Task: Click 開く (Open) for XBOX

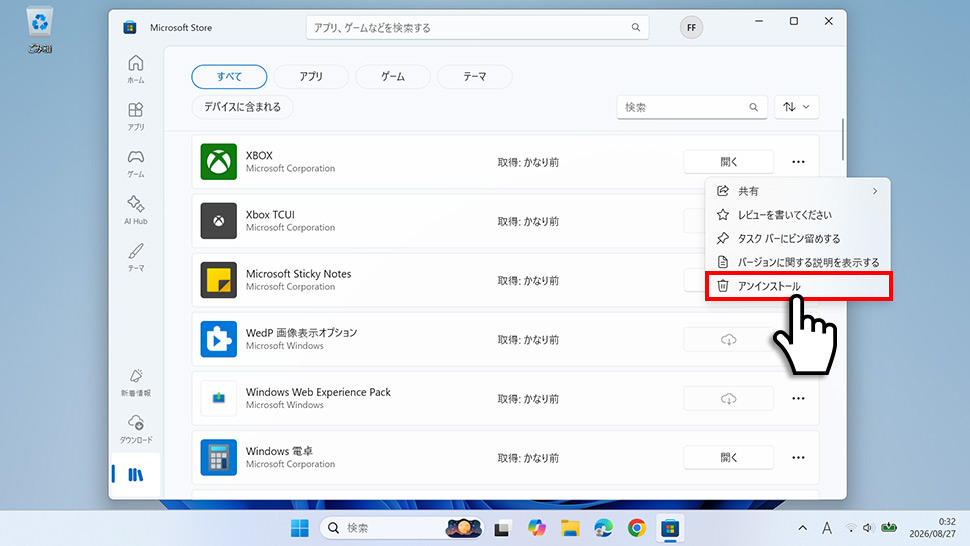Action: [x=728, y=162]
